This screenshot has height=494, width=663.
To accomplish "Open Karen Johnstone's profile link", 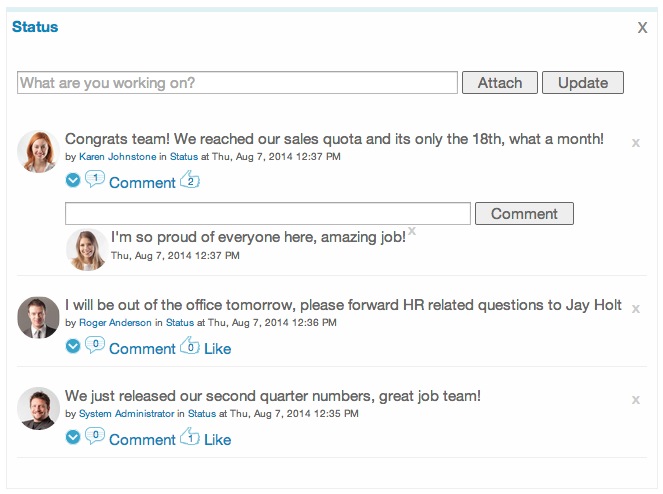I will [x=118, y=156].
